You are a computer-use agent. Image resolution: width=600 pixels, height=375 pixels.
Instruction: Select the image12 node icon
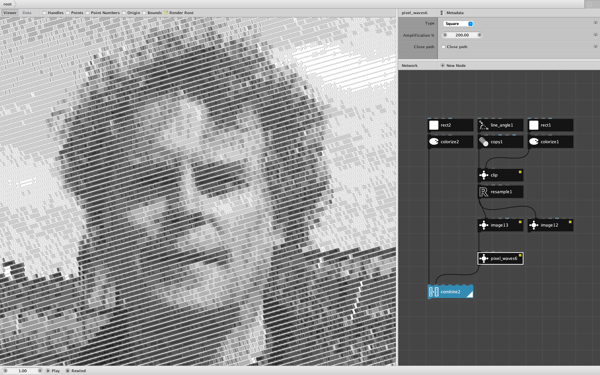534,225
